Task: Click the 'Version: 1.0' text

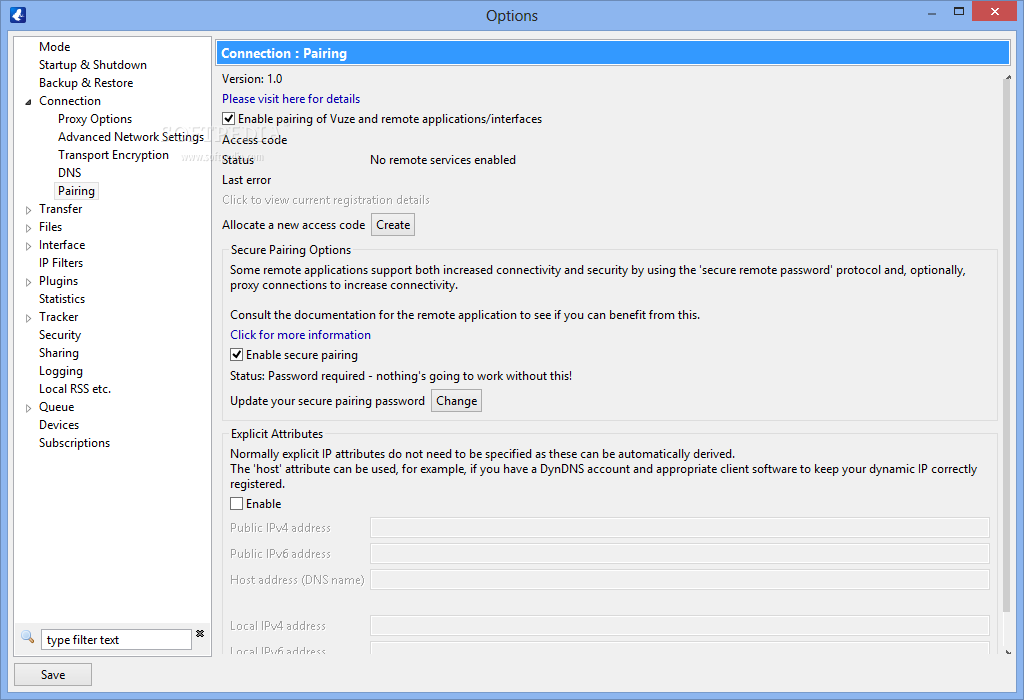Action: 252,79
